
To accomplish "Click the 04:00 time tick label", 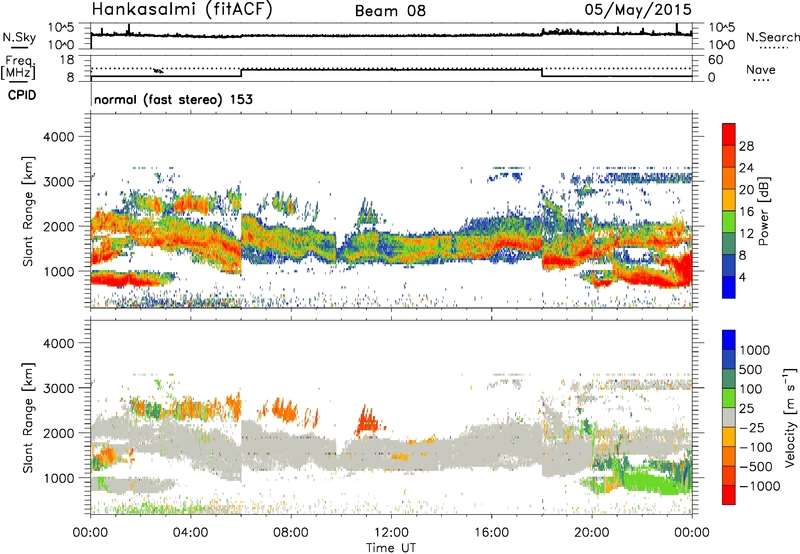I will pyautogui.click(x=190, y=533).
